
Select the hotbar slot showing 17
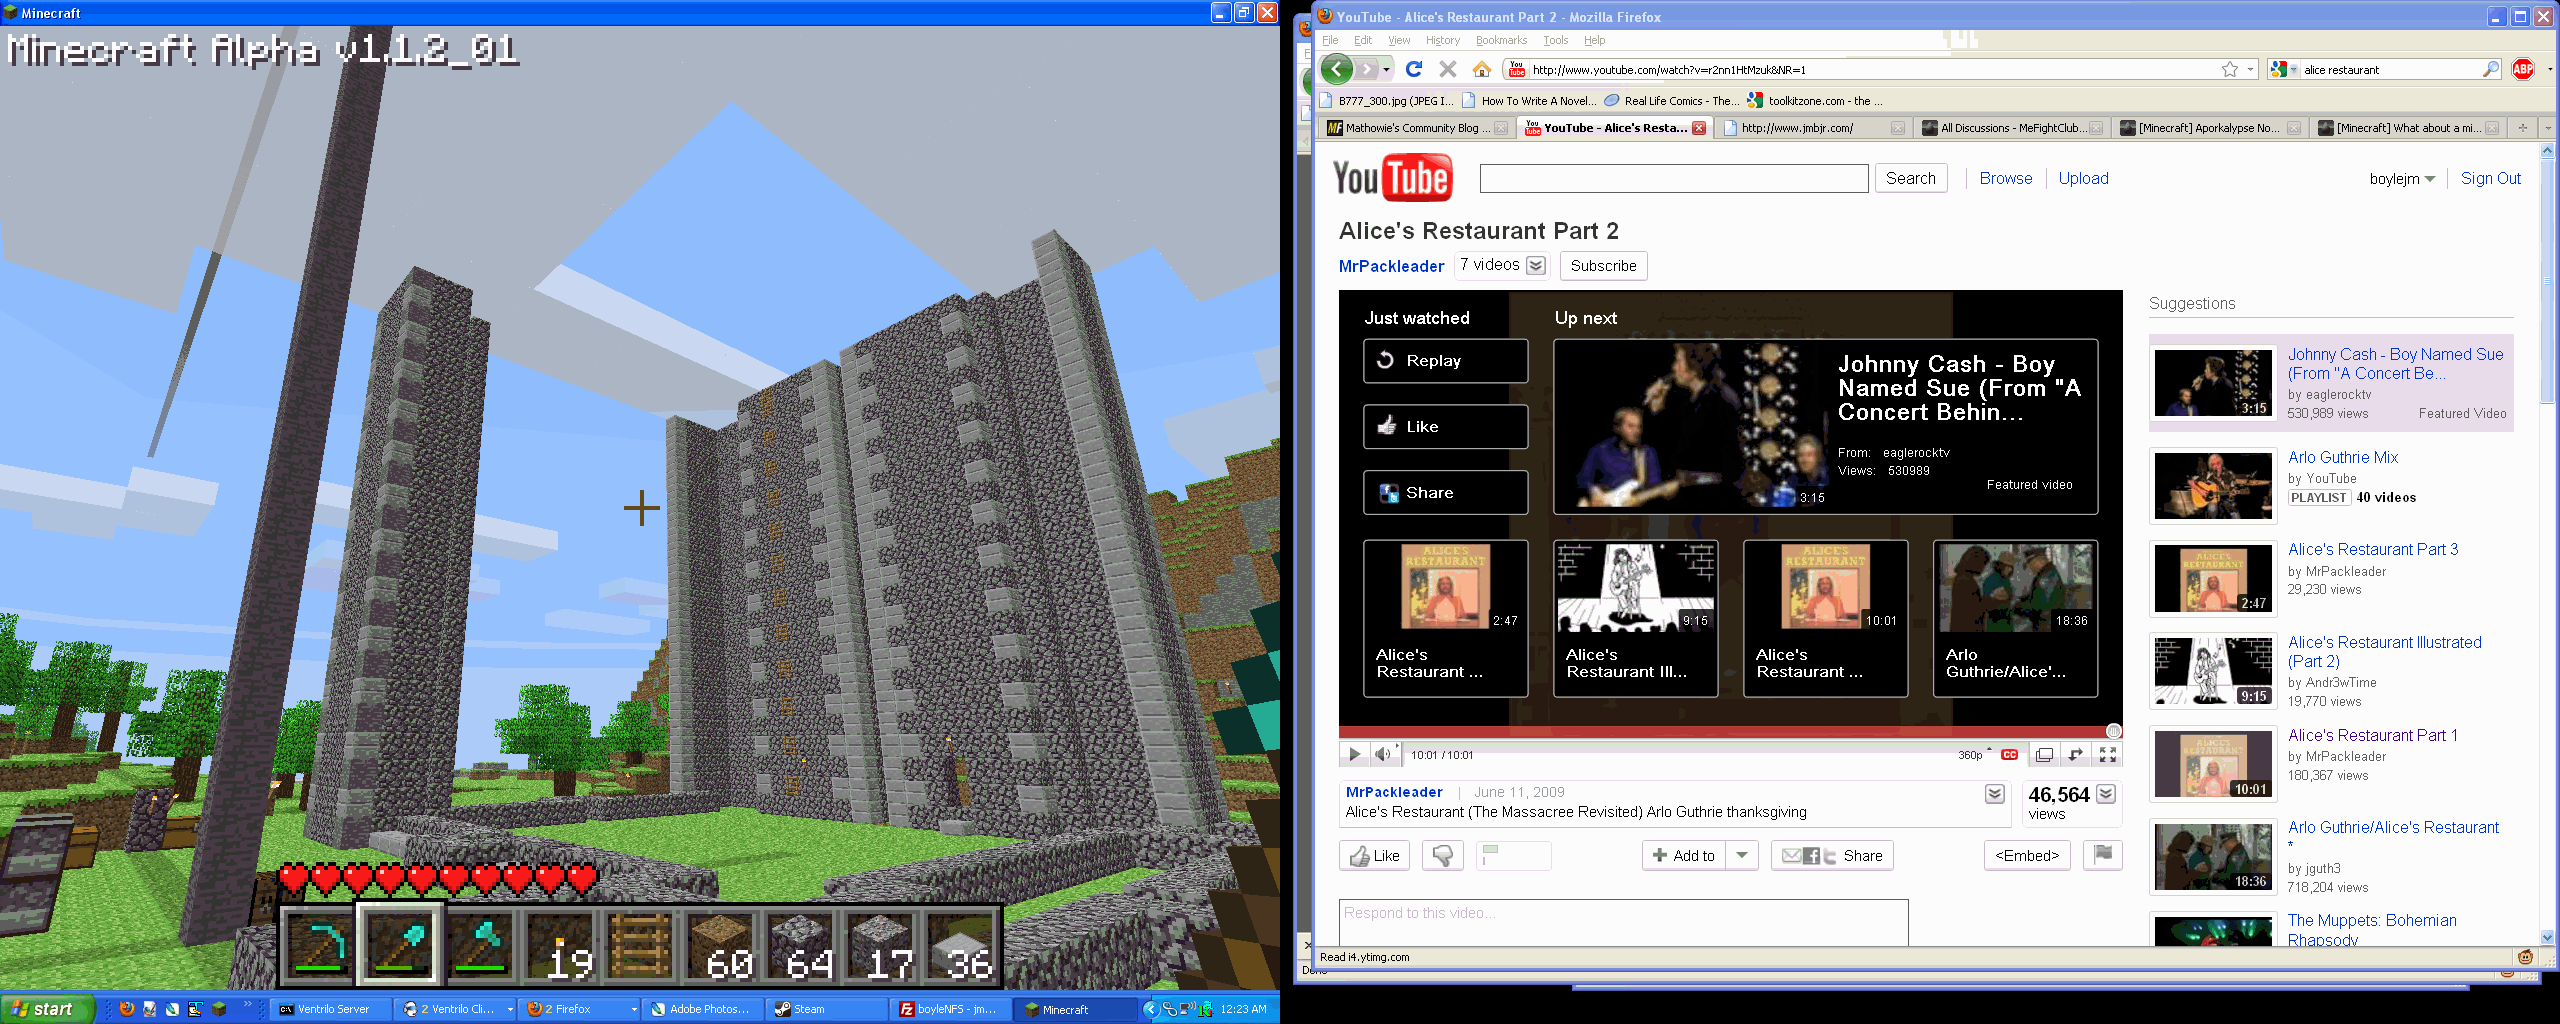pyautogui.click(x=878, y=945)
